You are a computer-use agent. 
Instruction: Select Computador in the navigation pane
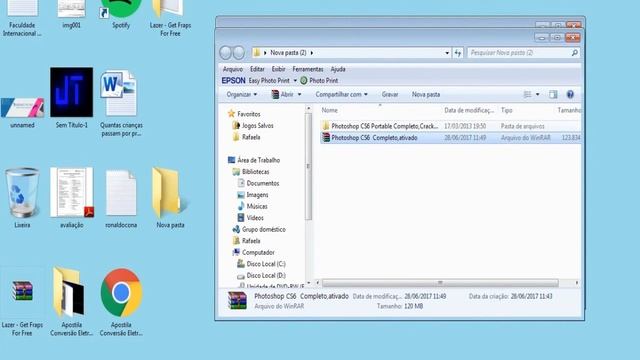pos(253,252)
